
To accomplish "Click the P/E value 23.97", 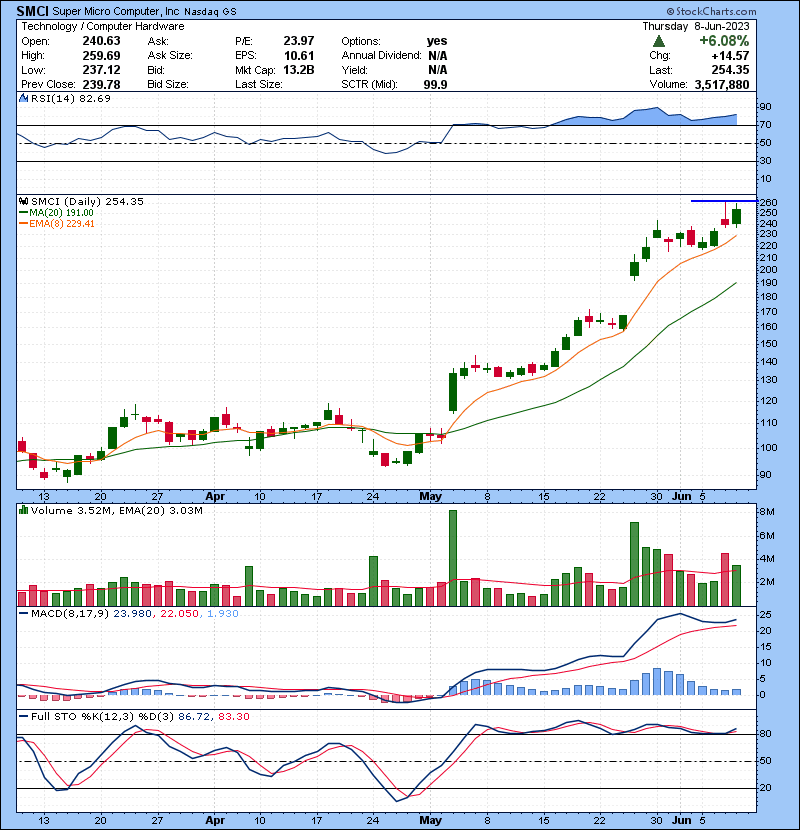I will pos(299,41).
